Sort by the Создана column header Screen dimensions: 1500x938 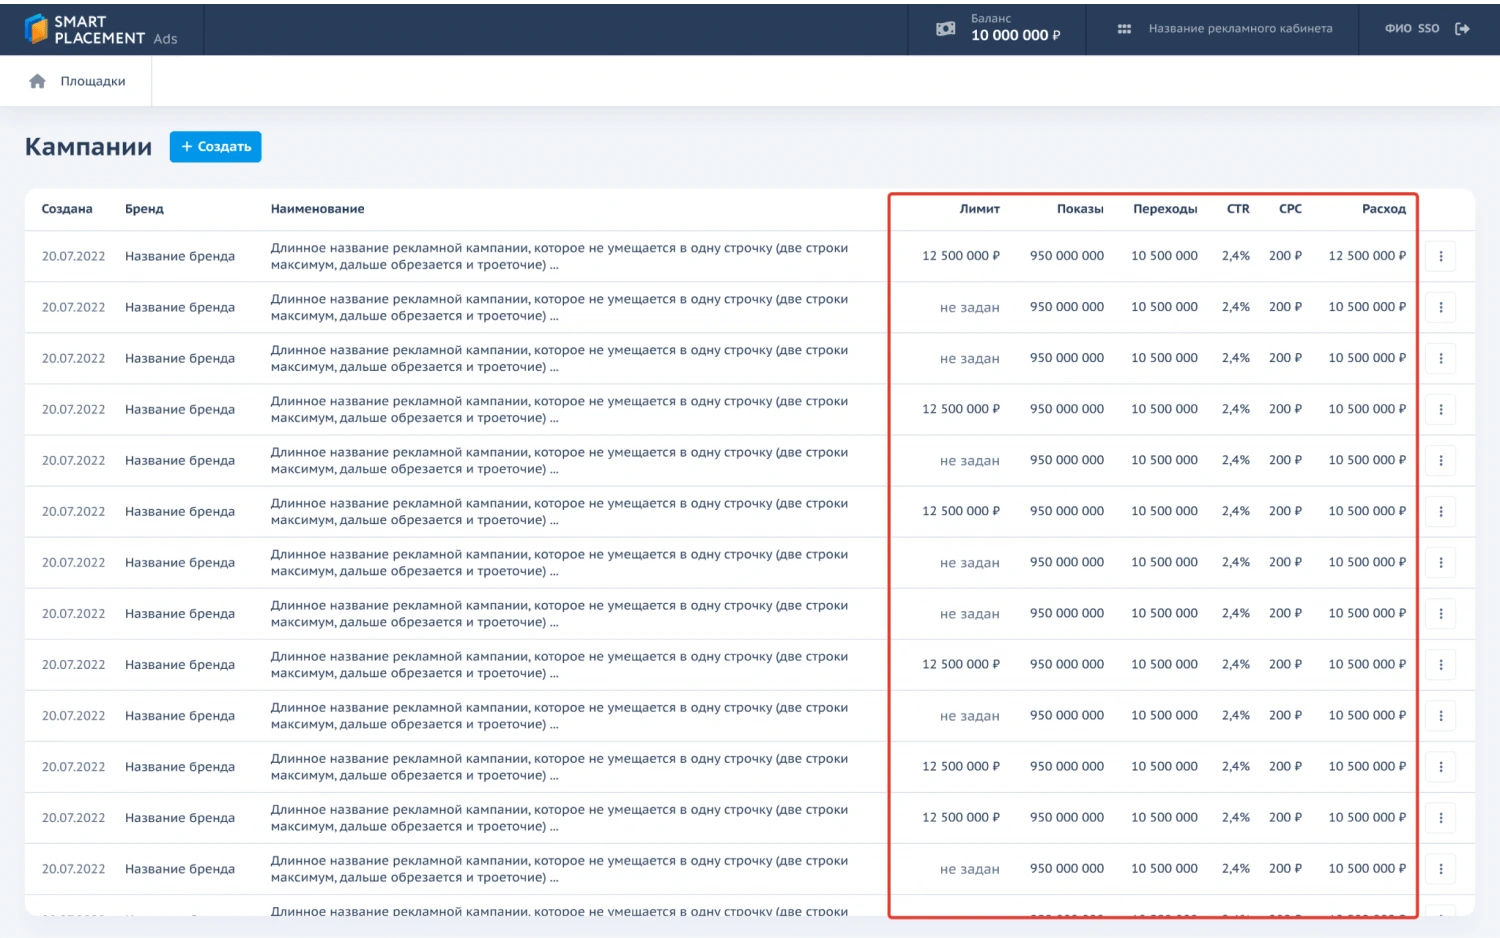(x=67, y=209)
